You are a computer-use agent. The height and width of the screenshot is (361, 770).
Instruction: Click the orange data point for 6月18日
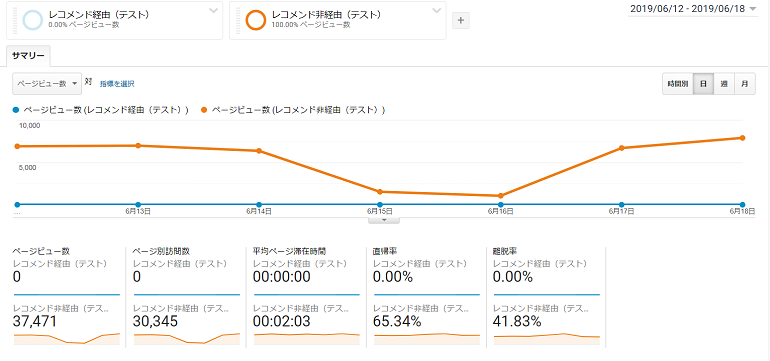[x=742, y=138]
